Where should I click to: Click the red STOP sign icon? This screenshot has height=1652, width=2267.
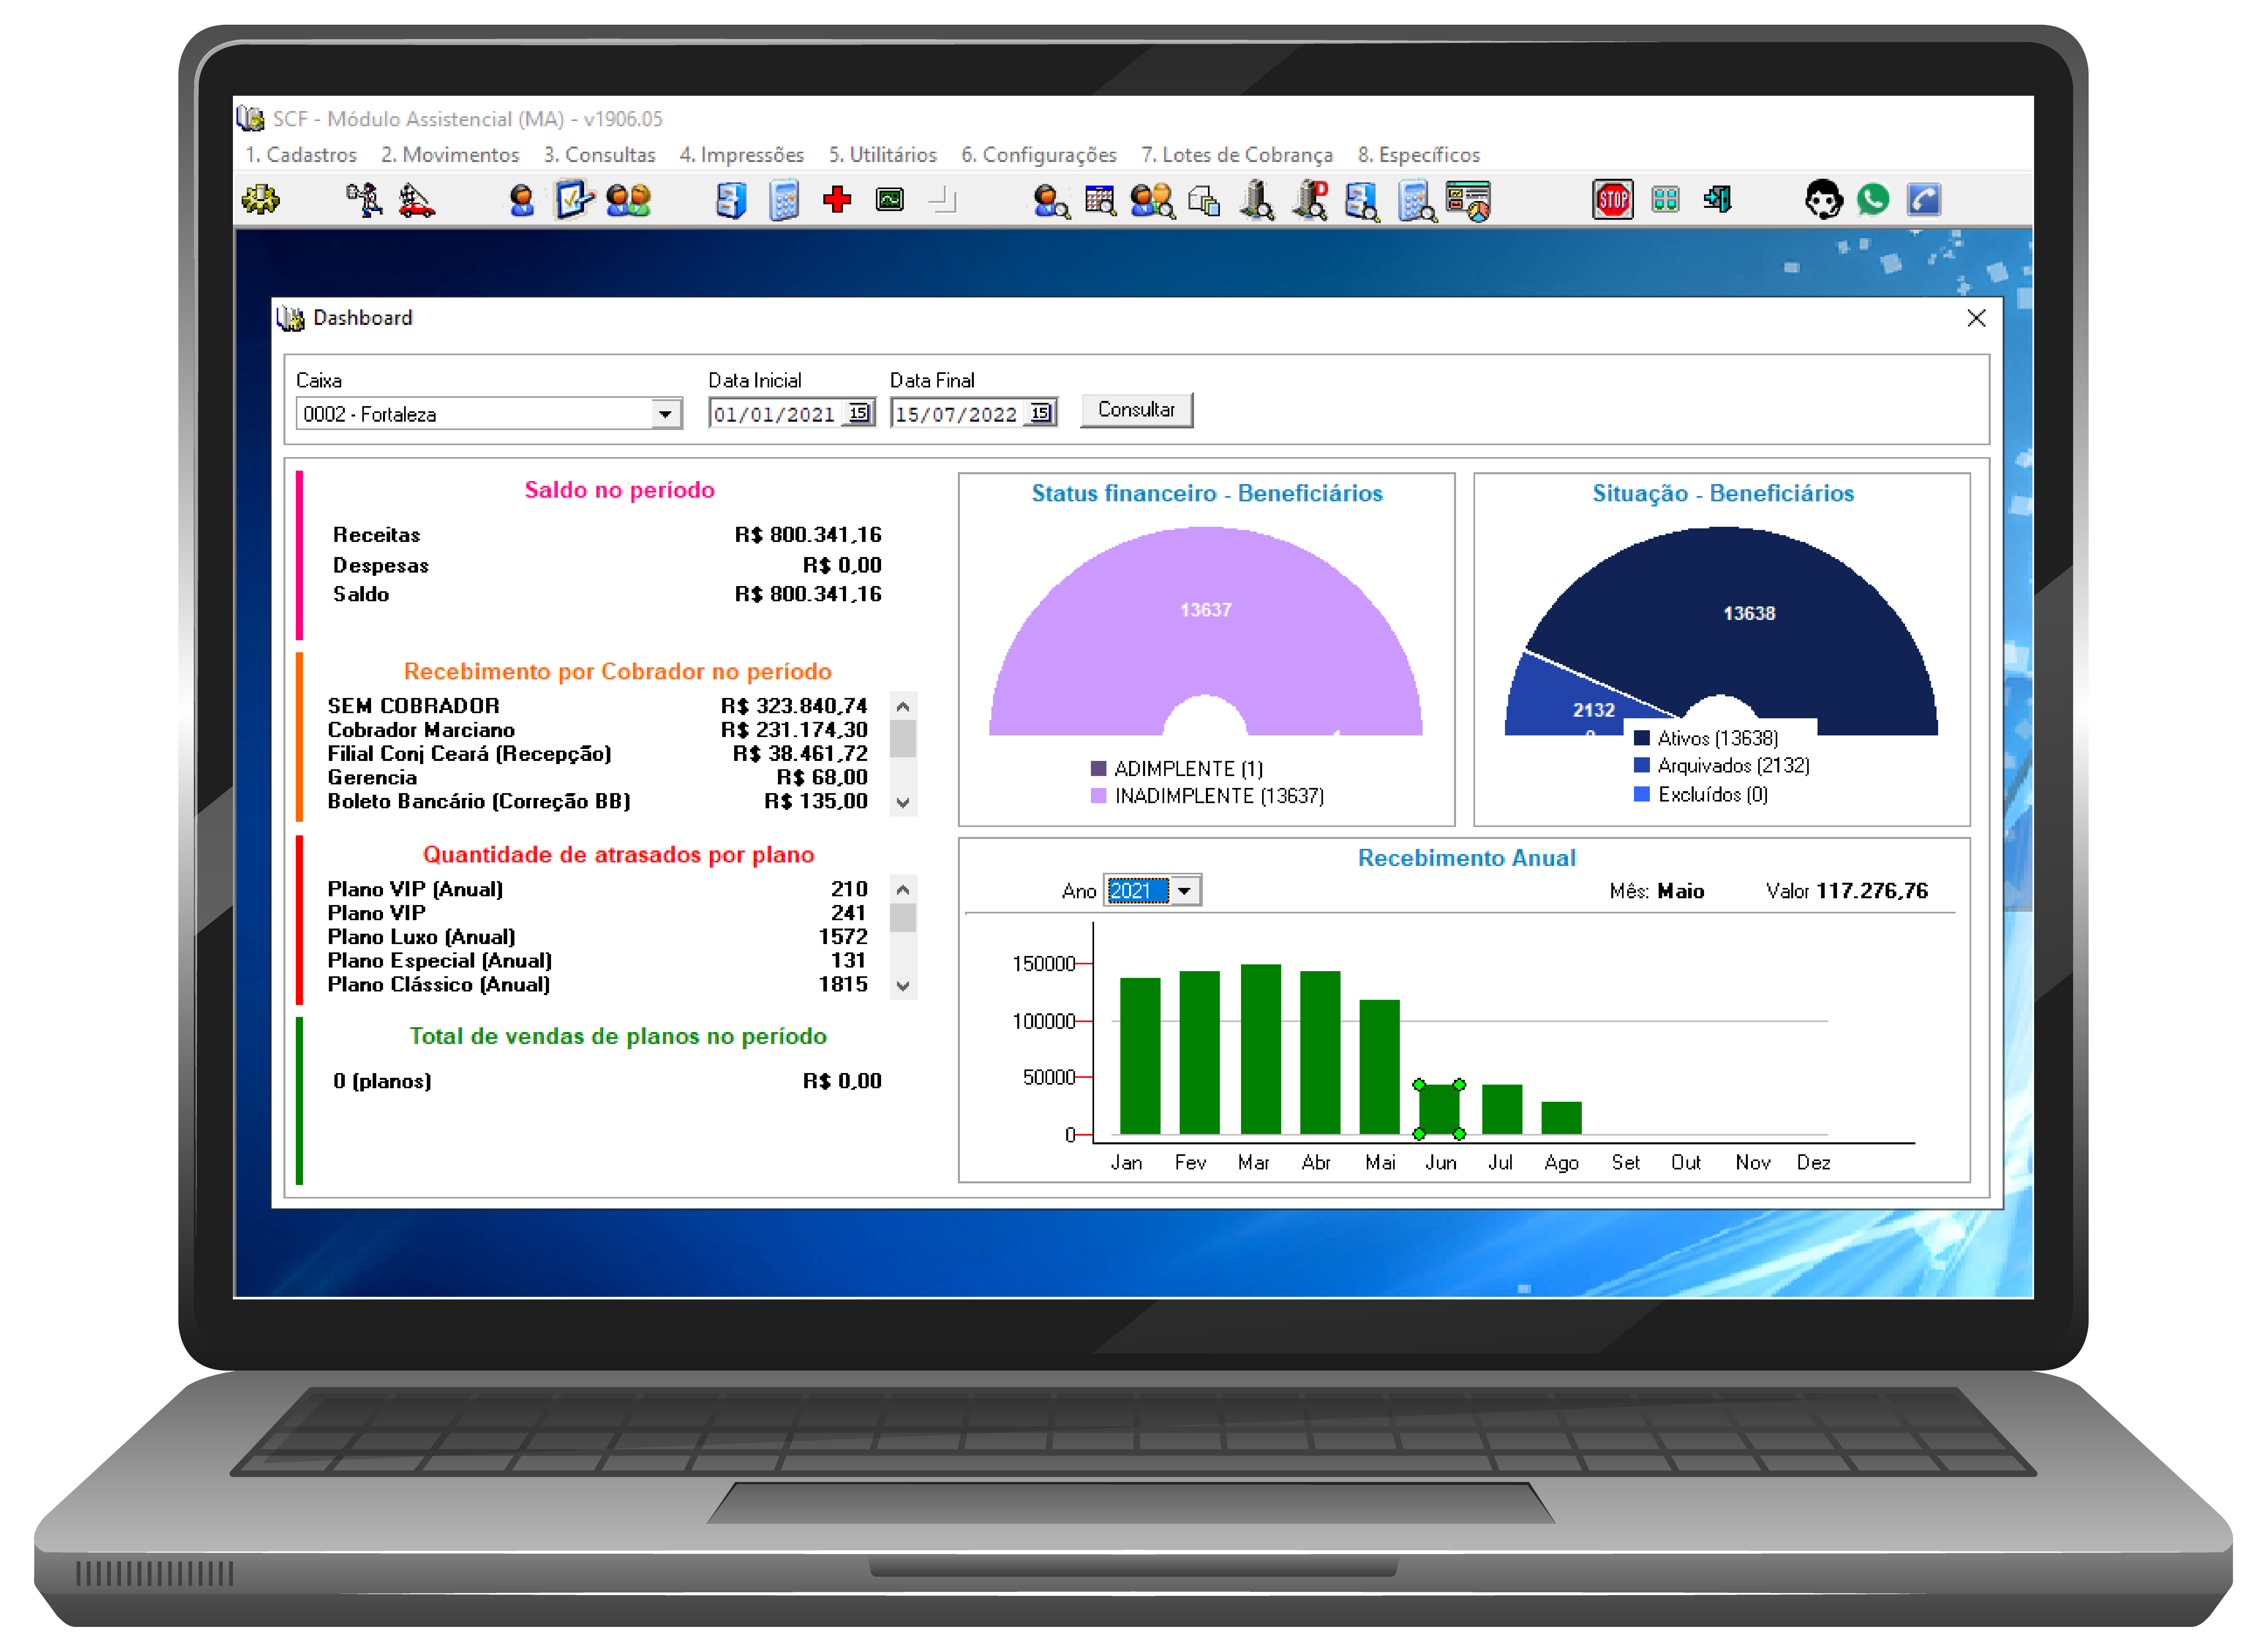pos(1612,200)
